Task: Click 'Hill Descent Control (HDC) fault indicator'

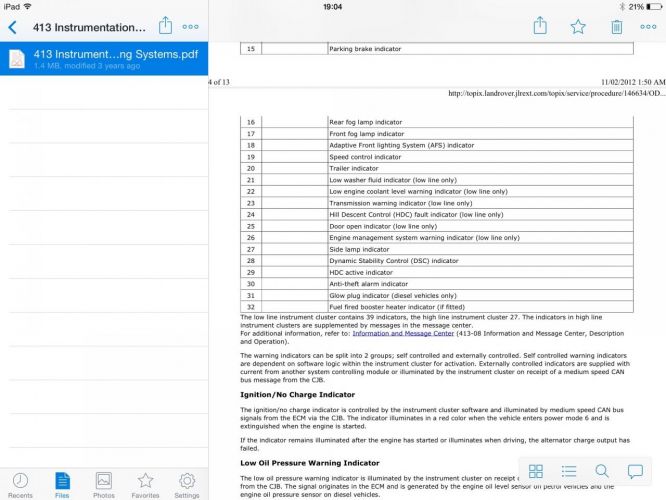Action: [x=416, y=215]
